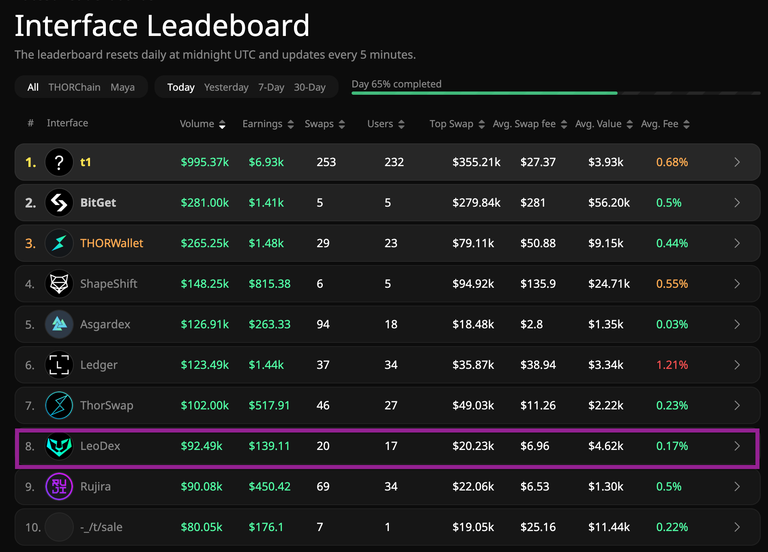Click the Interface Leaderboard heading
This screenshot has height=552, width=768.
[162, 25]
